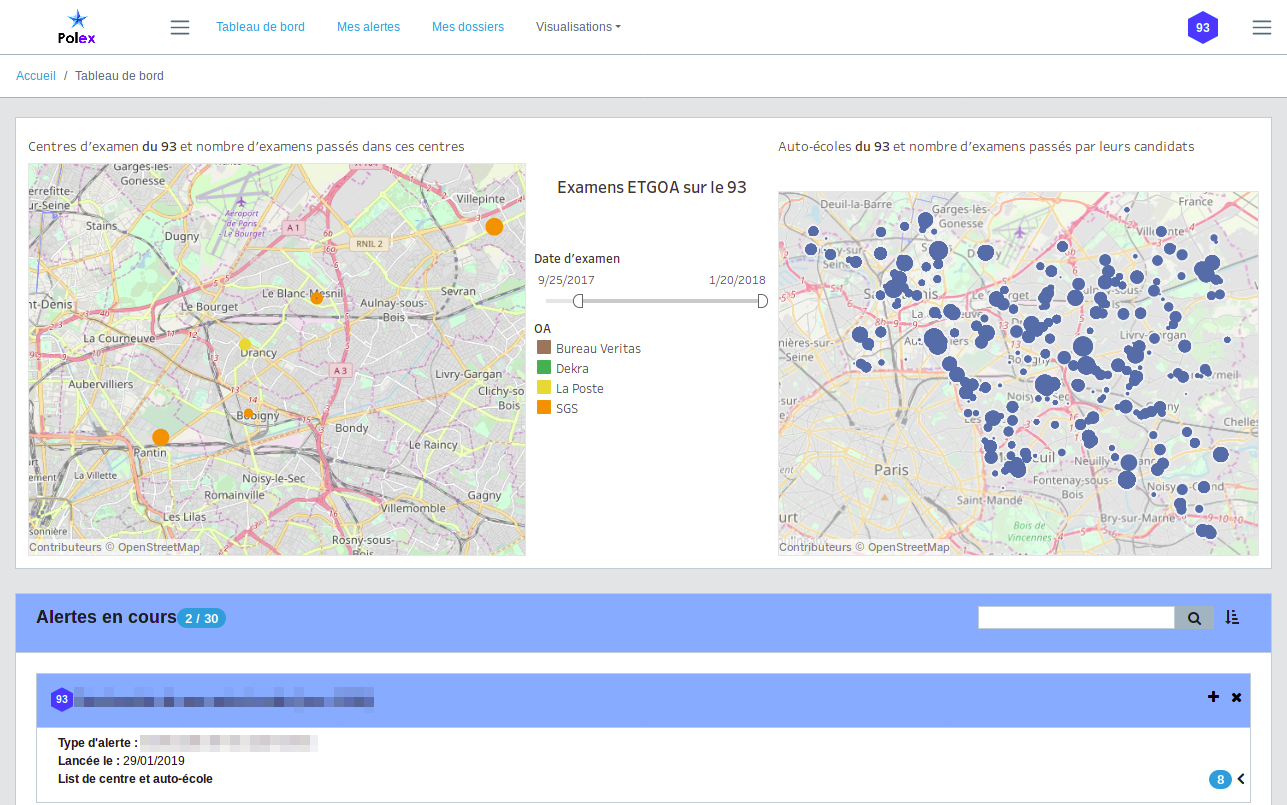Image resolution: width=1287 pixels, height=805 pixels.
Task: Select SGS orange legend swatch
Action: 544,408
